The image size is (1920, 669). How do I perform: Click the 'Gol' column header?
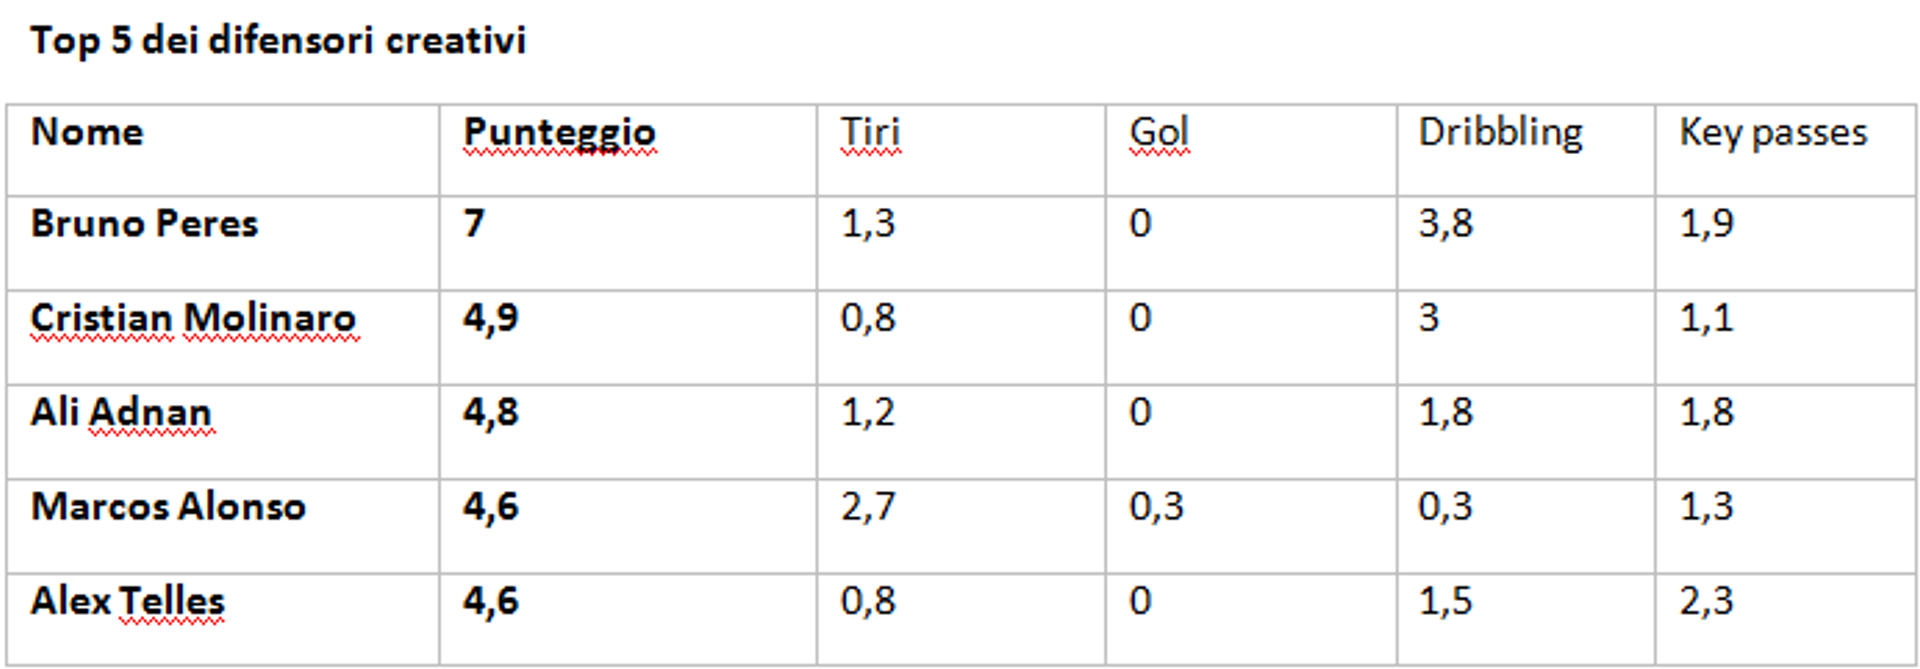[x=1159, y=132]
